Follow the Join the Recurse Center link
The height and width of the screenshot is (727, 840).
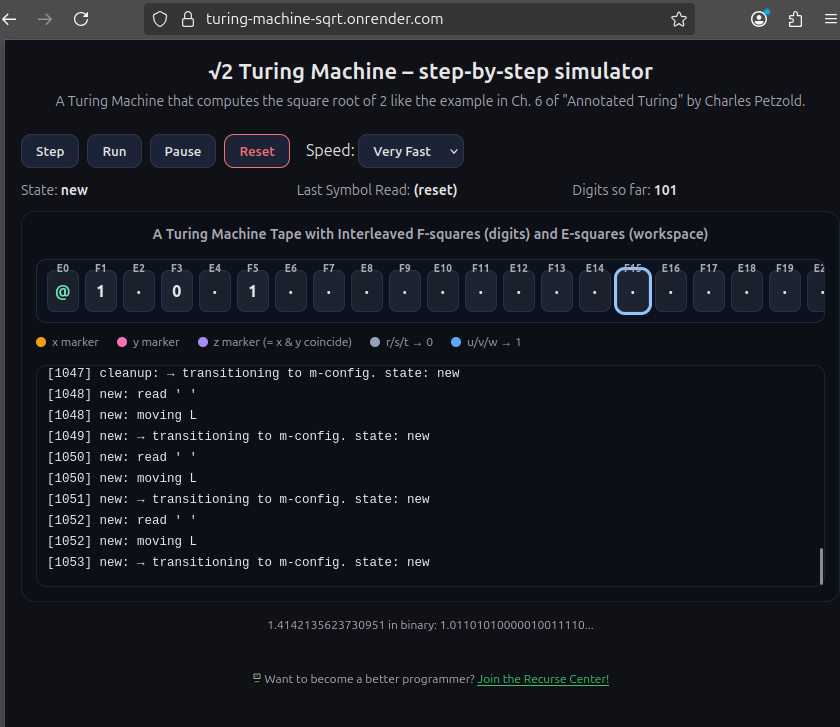point(542,679)
